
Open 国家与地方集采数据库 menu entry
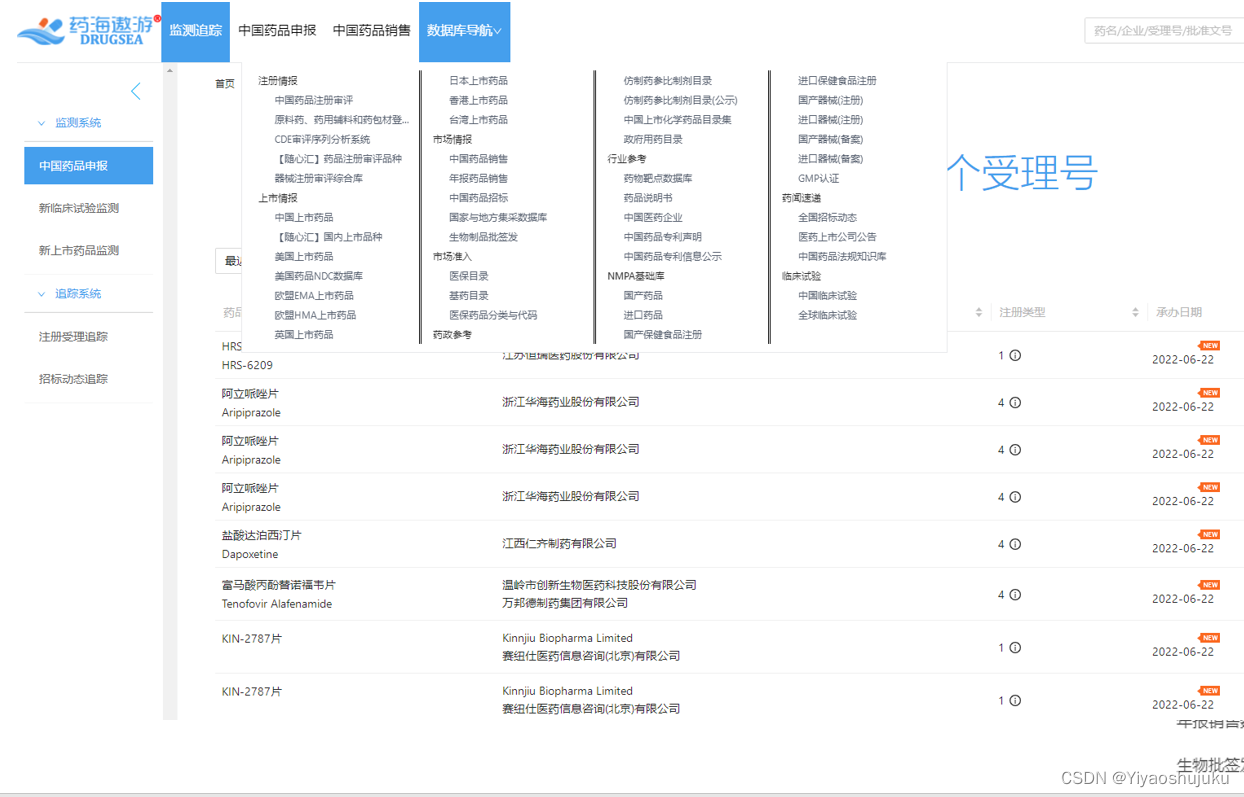coord(498,217)
